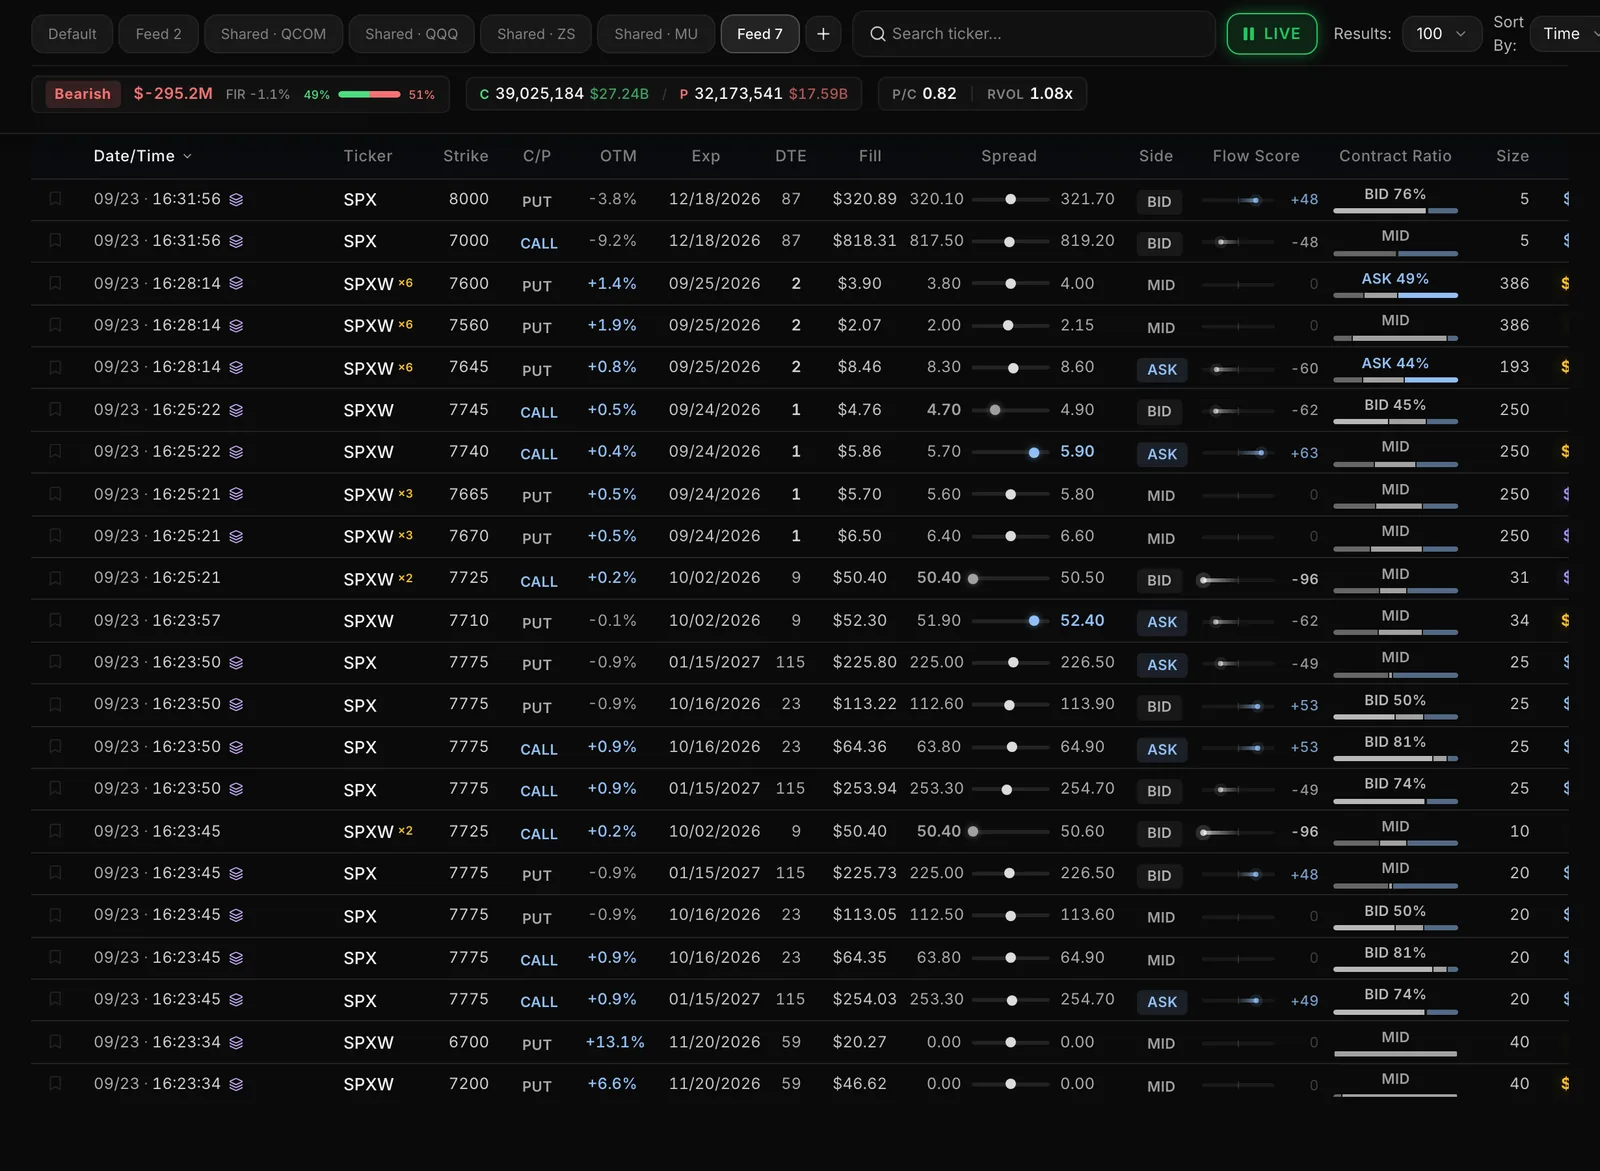Click the x6 badge on SPXW 7645 row

406,367
